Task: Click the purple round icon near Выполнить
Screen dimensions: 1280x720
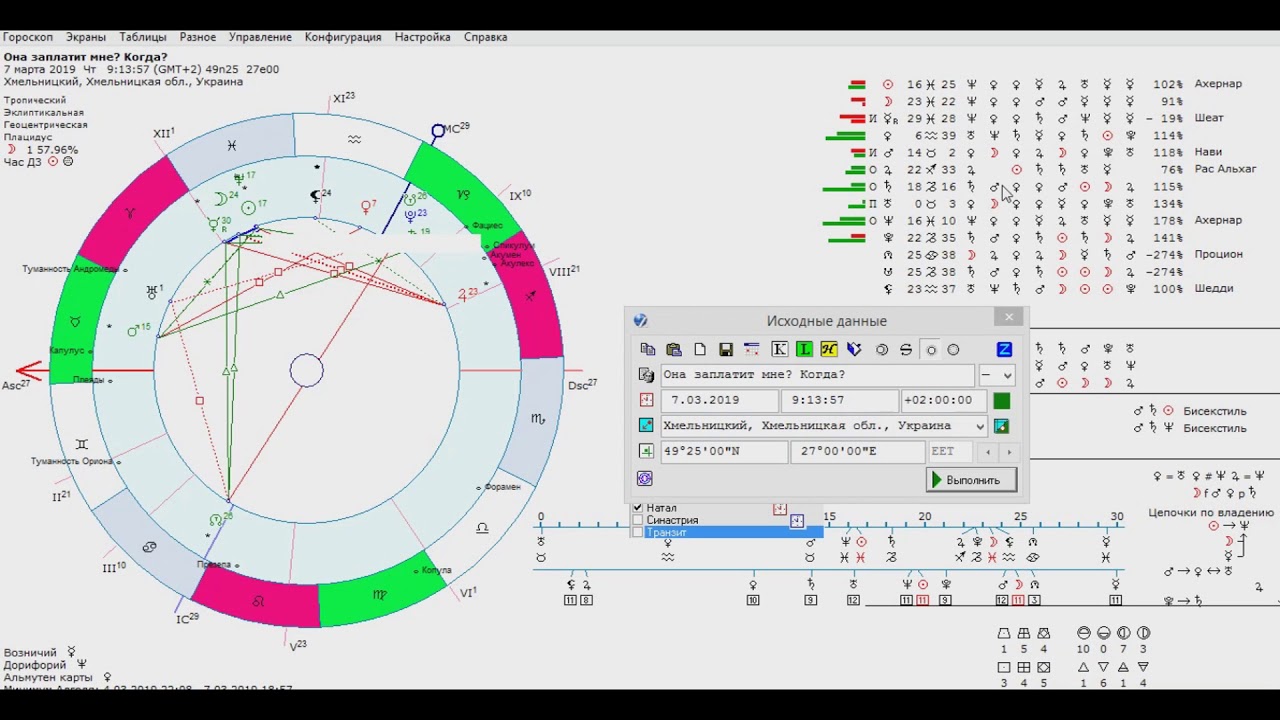Action: pos(645,479)
